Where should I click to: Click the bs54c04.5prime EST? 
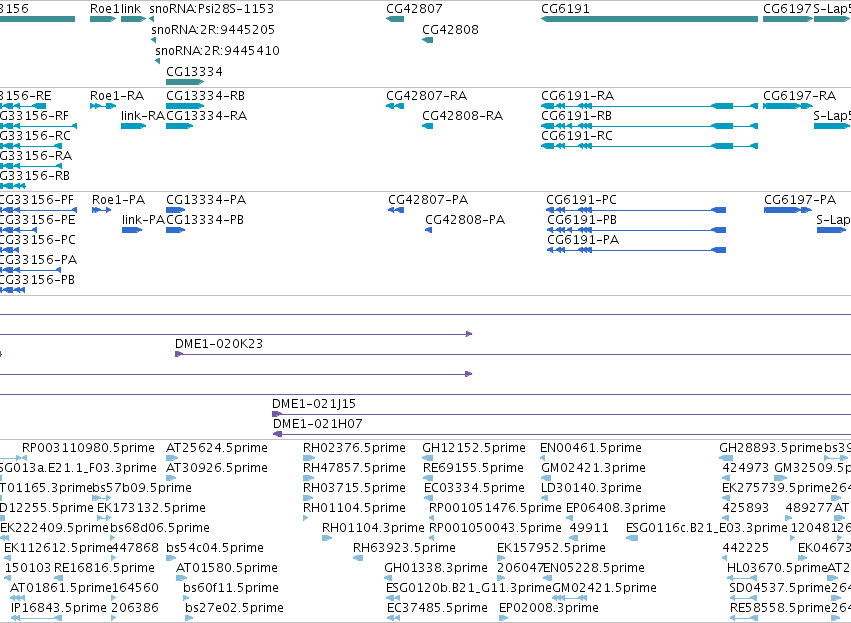pos(171,558)
